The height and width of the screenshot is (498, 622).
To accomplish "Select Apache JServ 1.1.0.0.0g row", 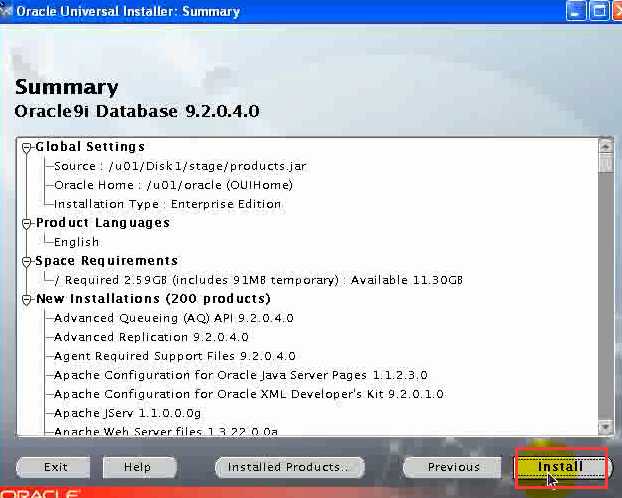I will point(127,413).
